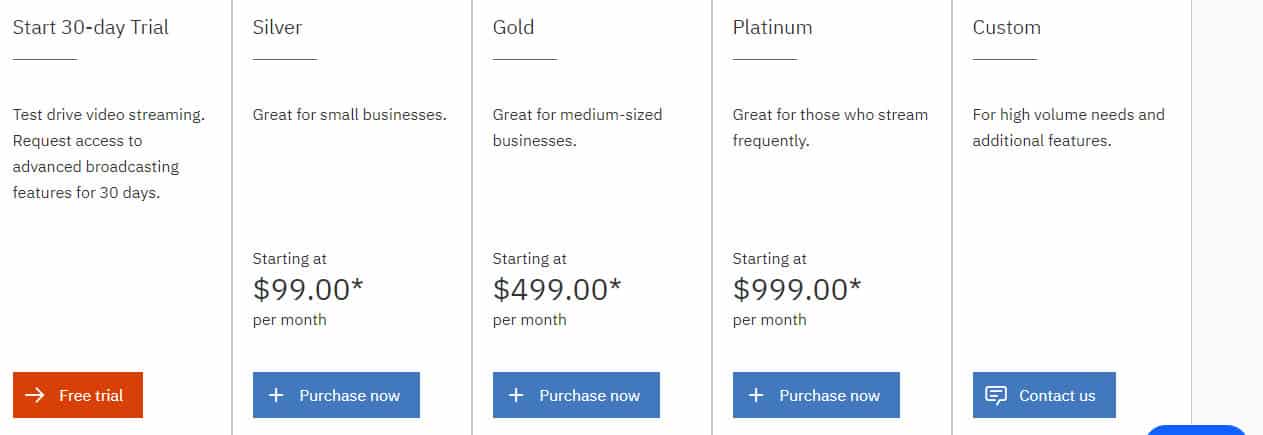Click the $499.00 Gold price
Screen dimensions: 1263x435
(557, 290)
